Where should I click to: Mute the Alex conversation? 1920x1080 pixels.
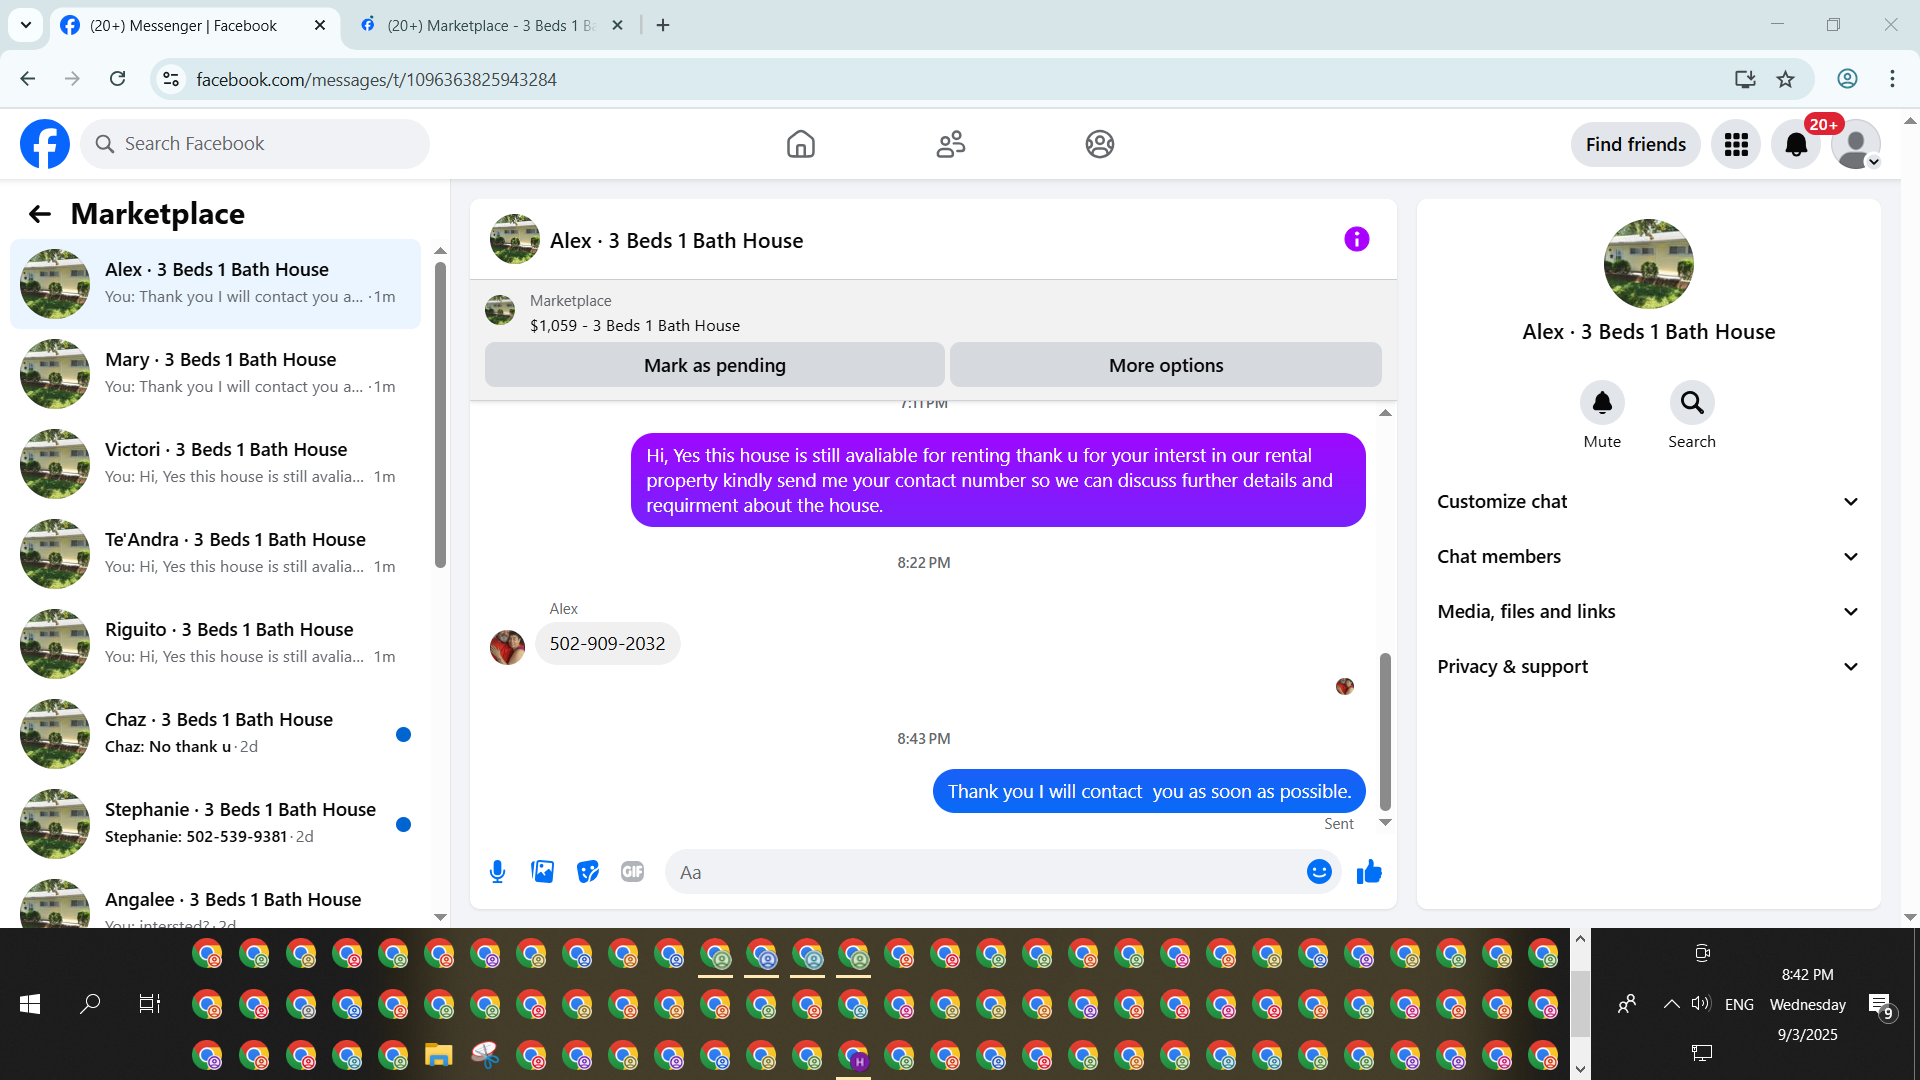click(1602, 403)
